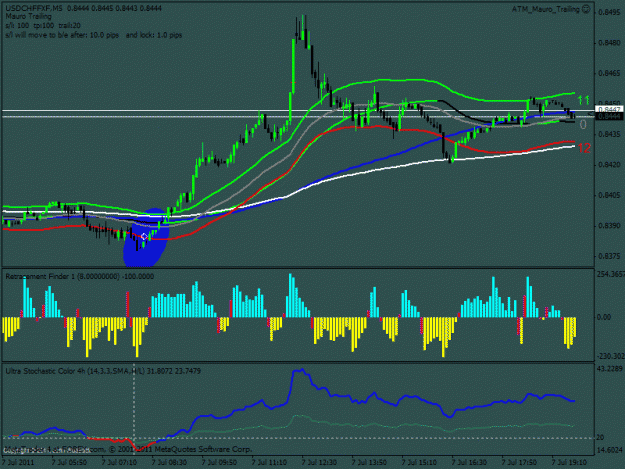Click the 7 Jul 08:30 time label

[x=169, y=462]
